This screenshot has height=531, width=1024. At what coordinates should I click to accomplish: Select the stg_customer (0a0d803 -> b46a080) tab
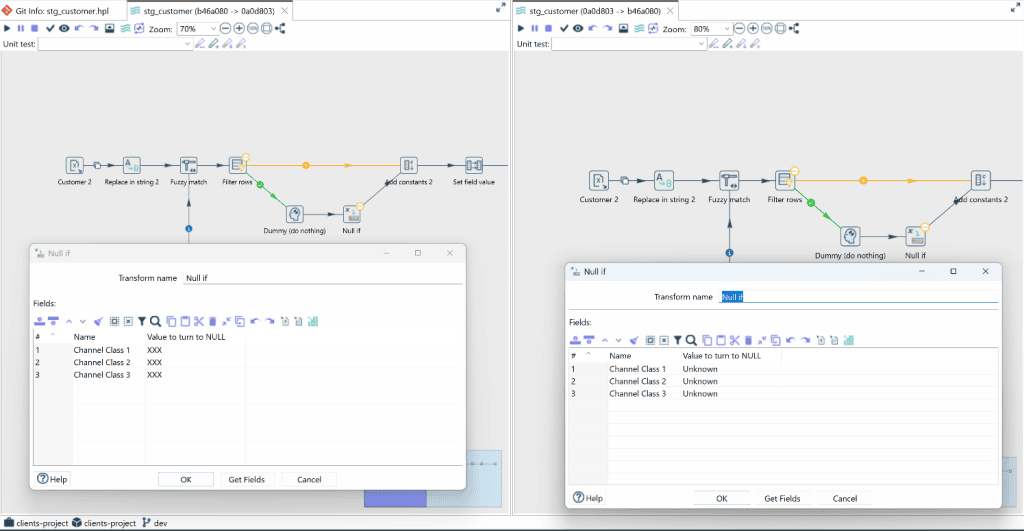[595, 10]
